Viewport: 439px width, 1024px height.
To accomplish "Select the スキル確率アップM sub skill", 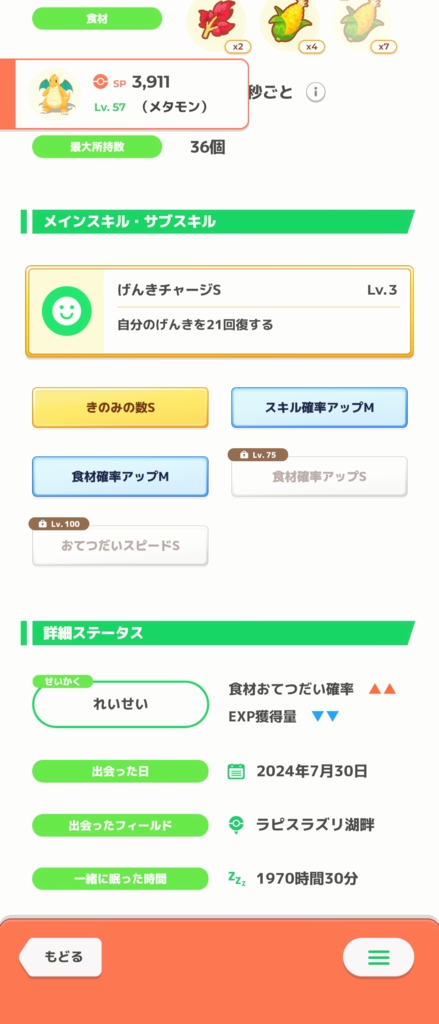I will coord(319,408).
